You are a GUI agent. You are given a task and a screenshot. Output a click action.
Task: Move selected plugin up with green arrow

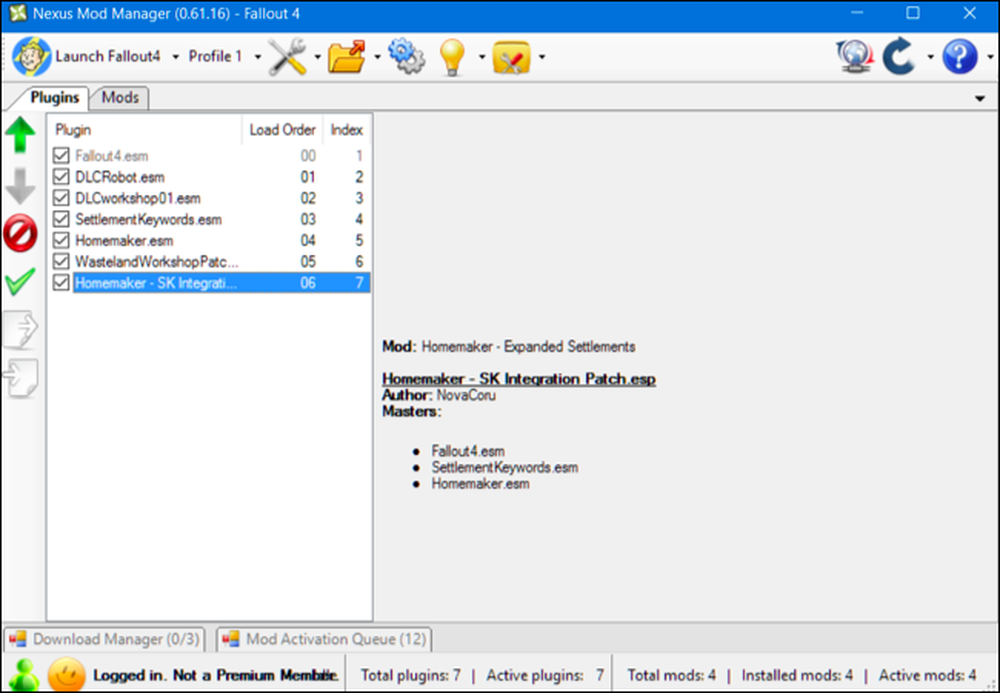click(x=20, y=135)
